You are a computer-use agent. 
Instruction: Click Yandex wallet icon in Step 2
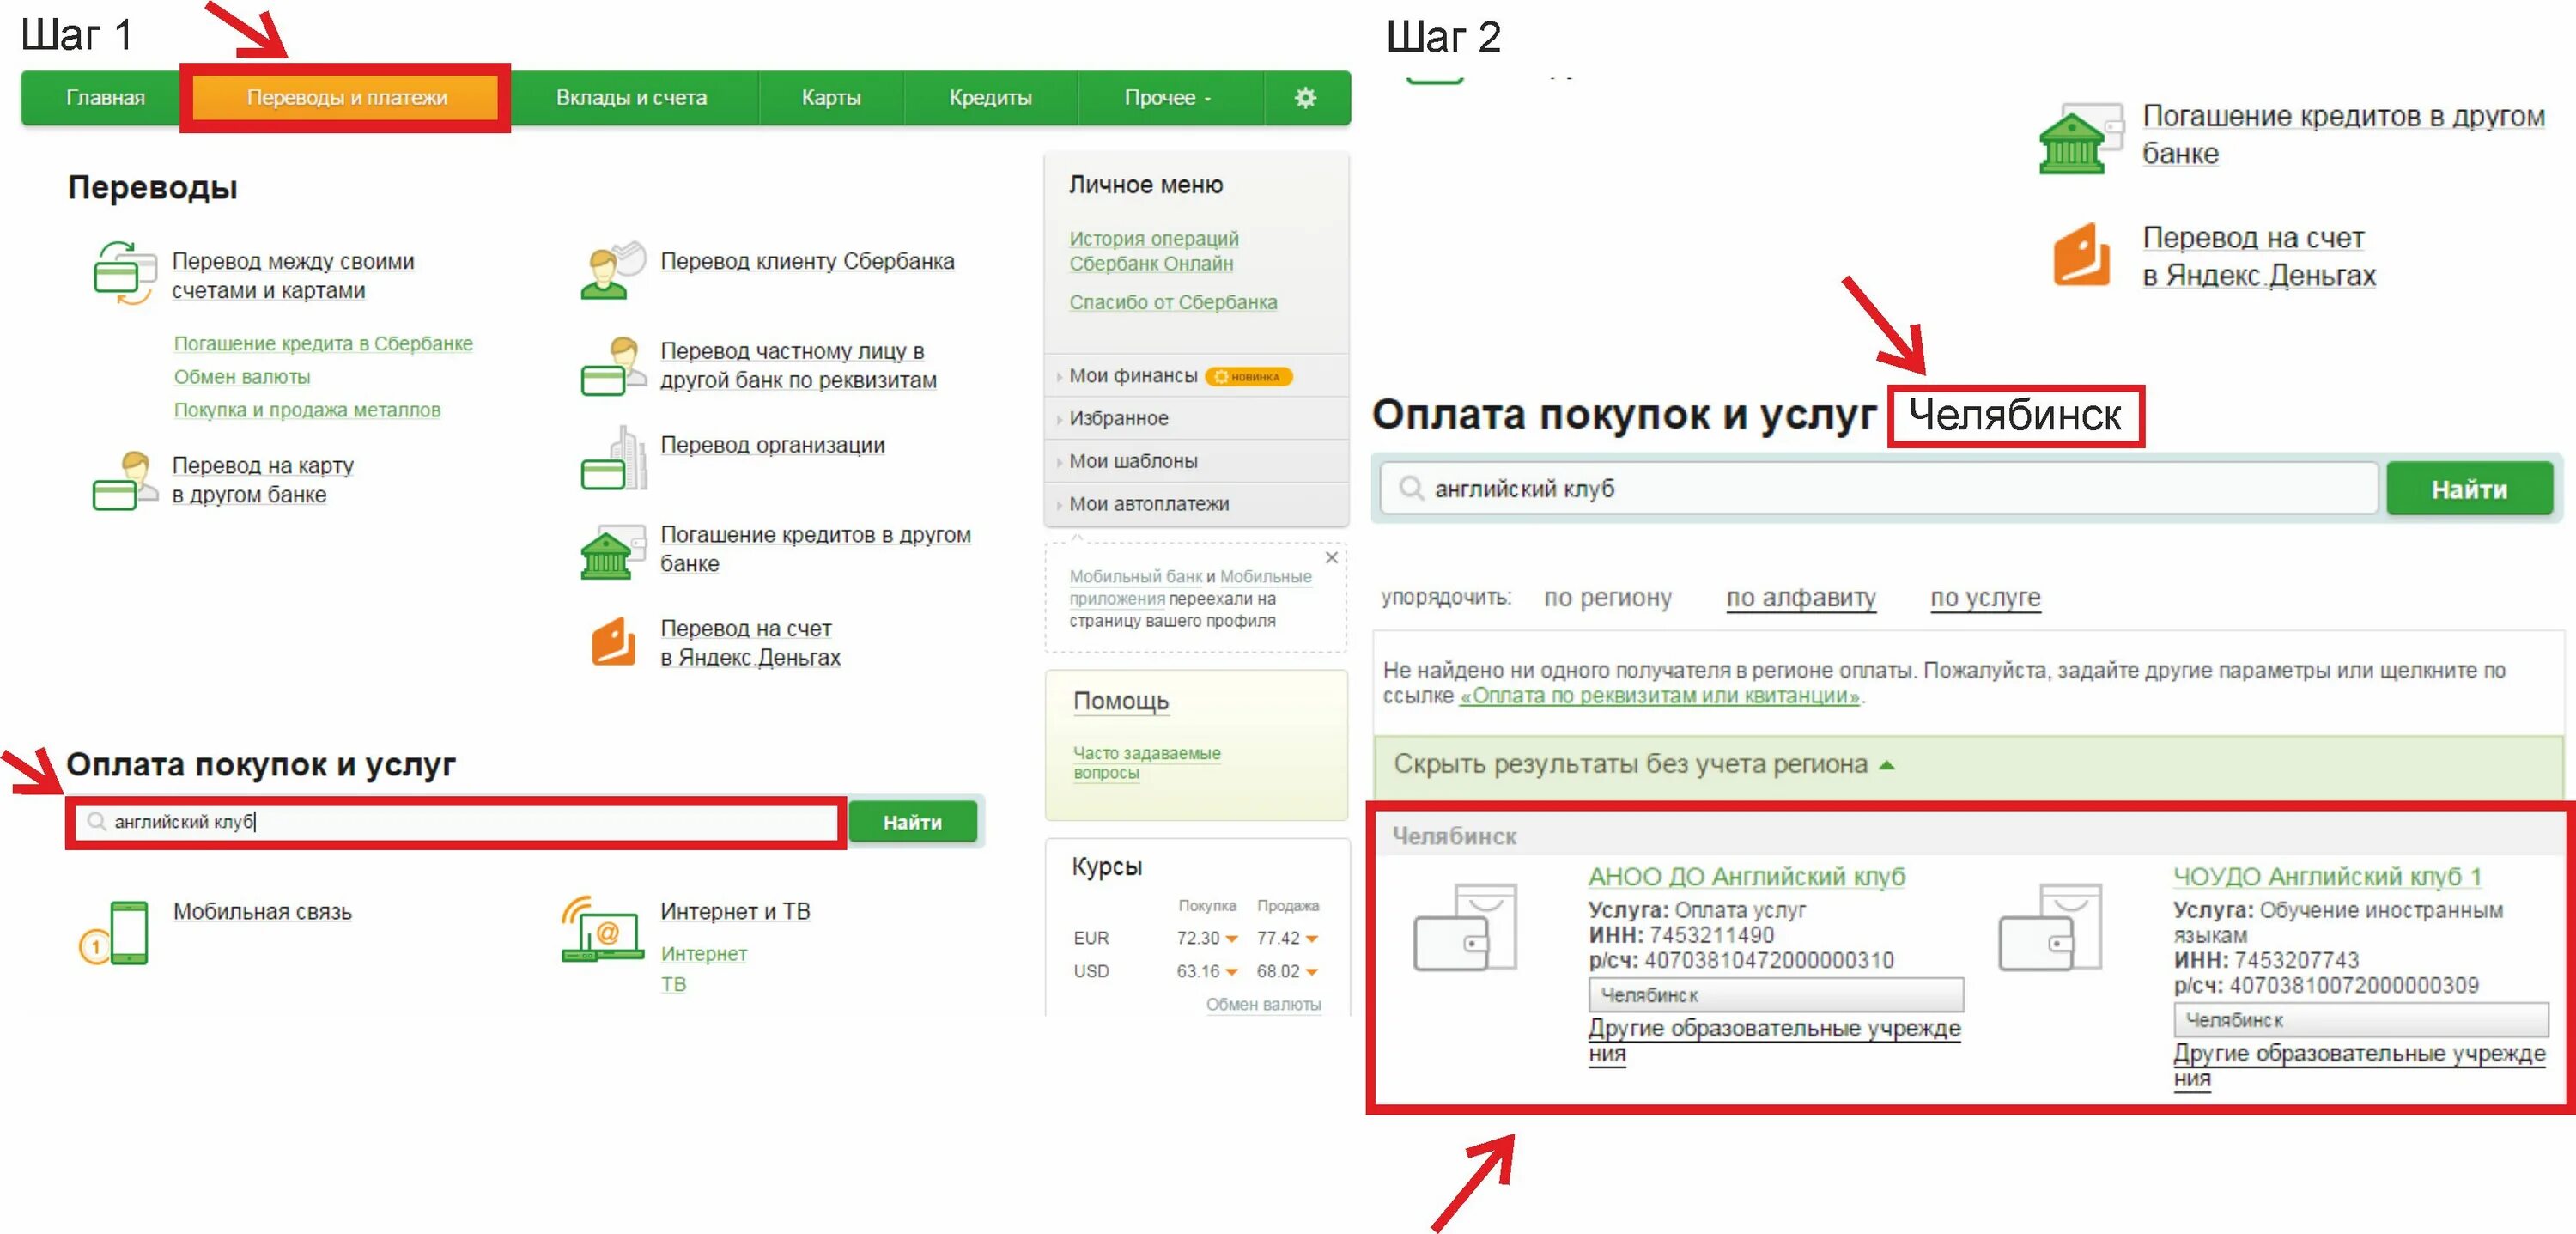coord(2081,255)
